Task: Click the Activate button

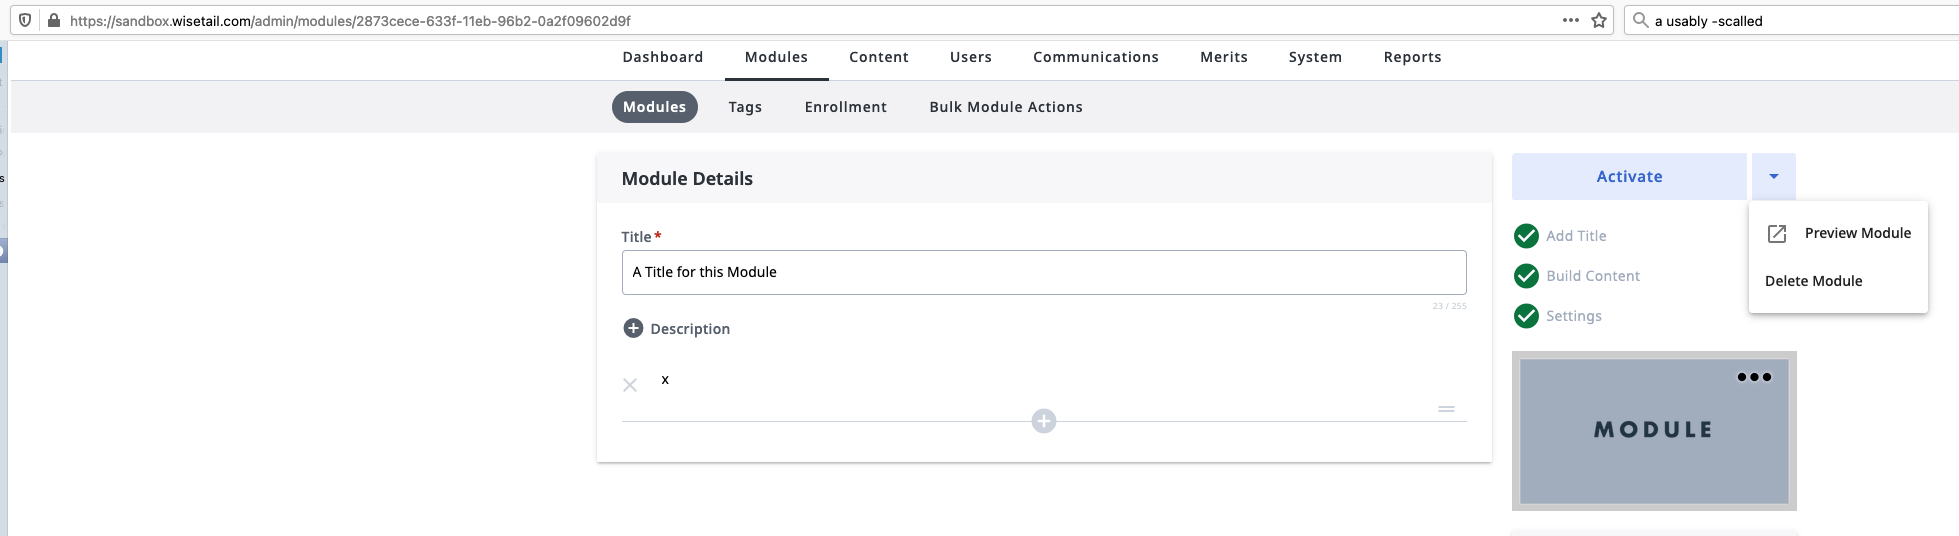Action: [x=1629, y=176]
